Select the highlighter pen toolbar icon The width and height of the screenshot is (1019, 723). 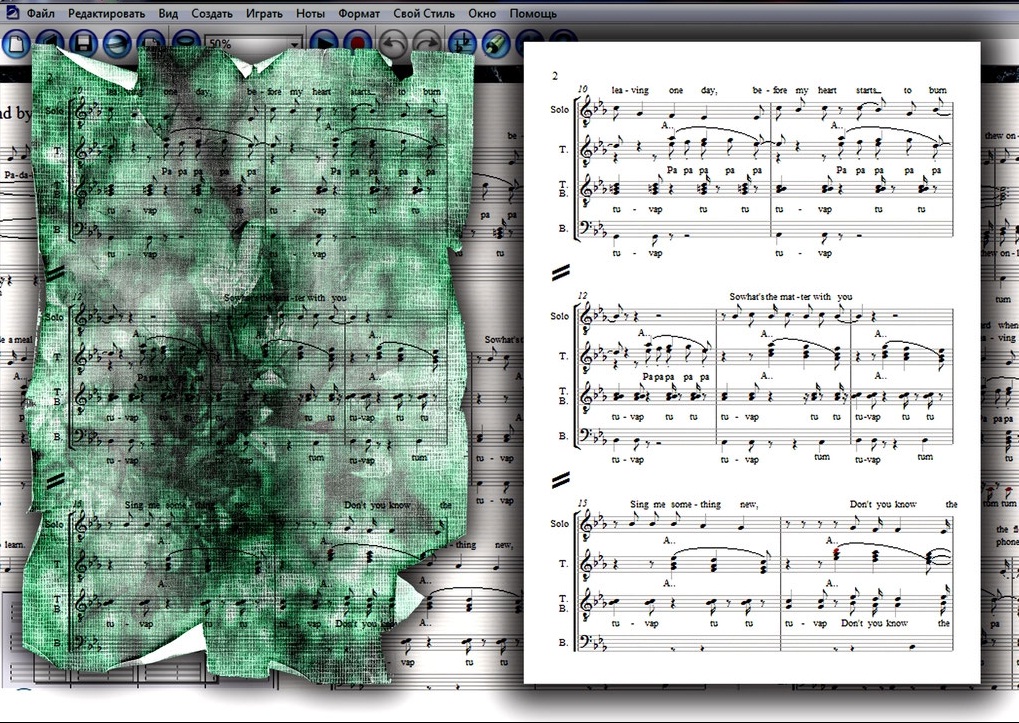(494, 43)
